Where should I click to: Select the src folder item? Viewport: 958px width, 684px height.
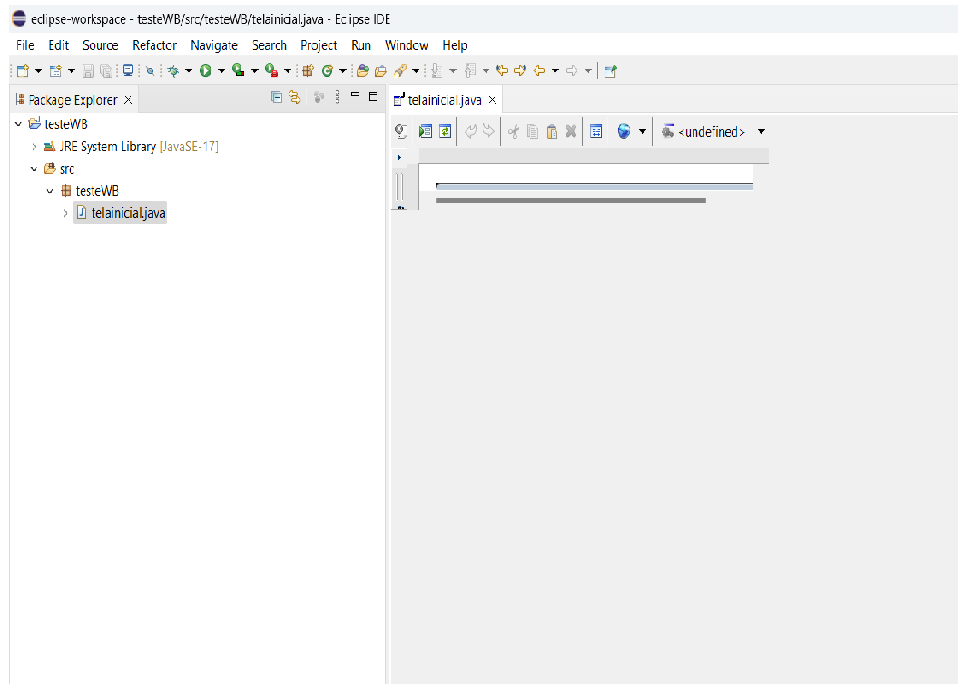tap(59, 169)
